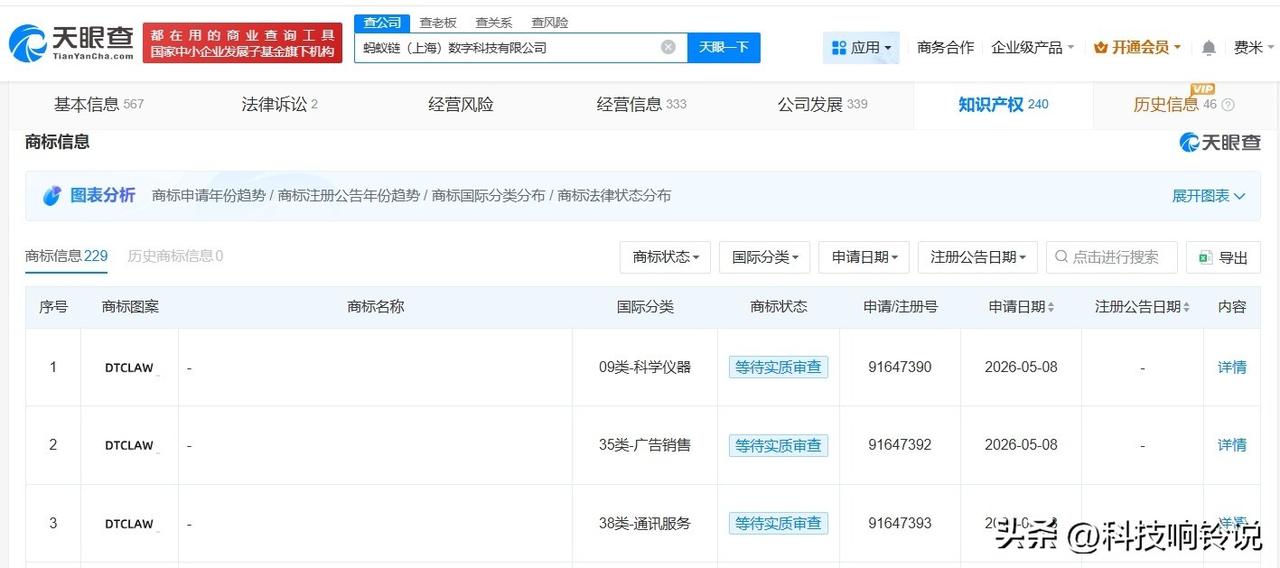Switch to 查风险 search tab

[550, 22]
